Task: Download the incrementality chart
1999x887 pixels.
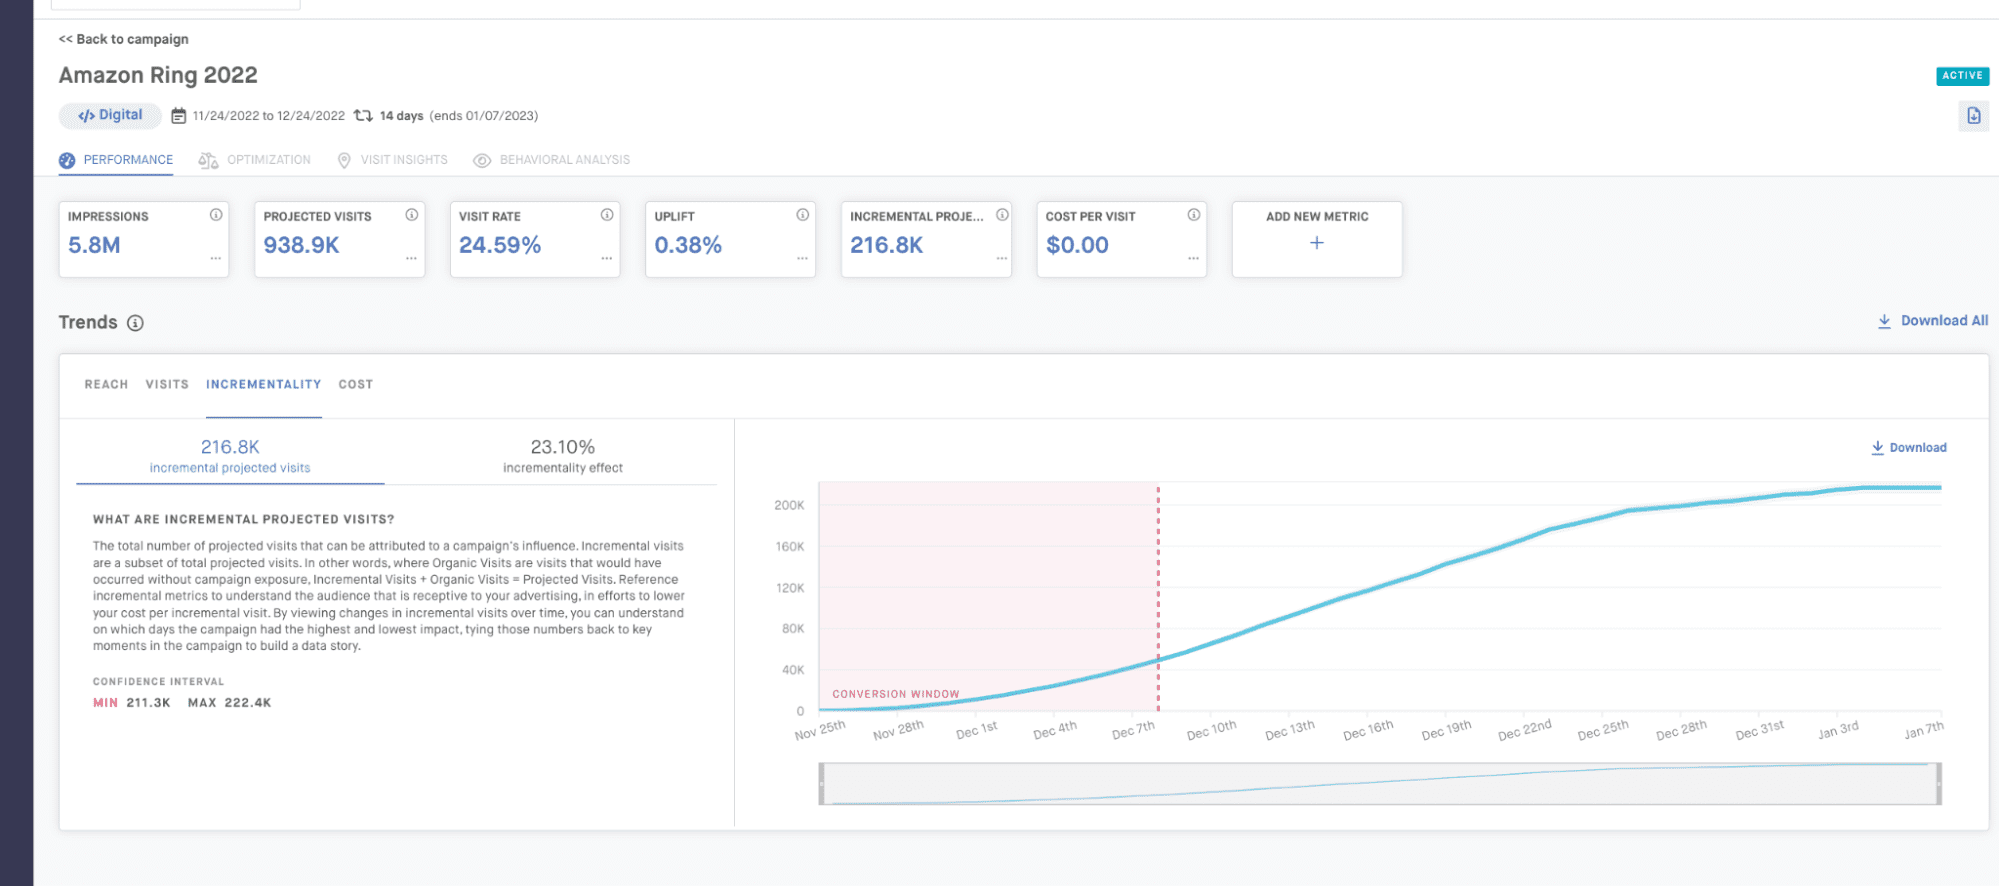Action: tap(1909, 448)
